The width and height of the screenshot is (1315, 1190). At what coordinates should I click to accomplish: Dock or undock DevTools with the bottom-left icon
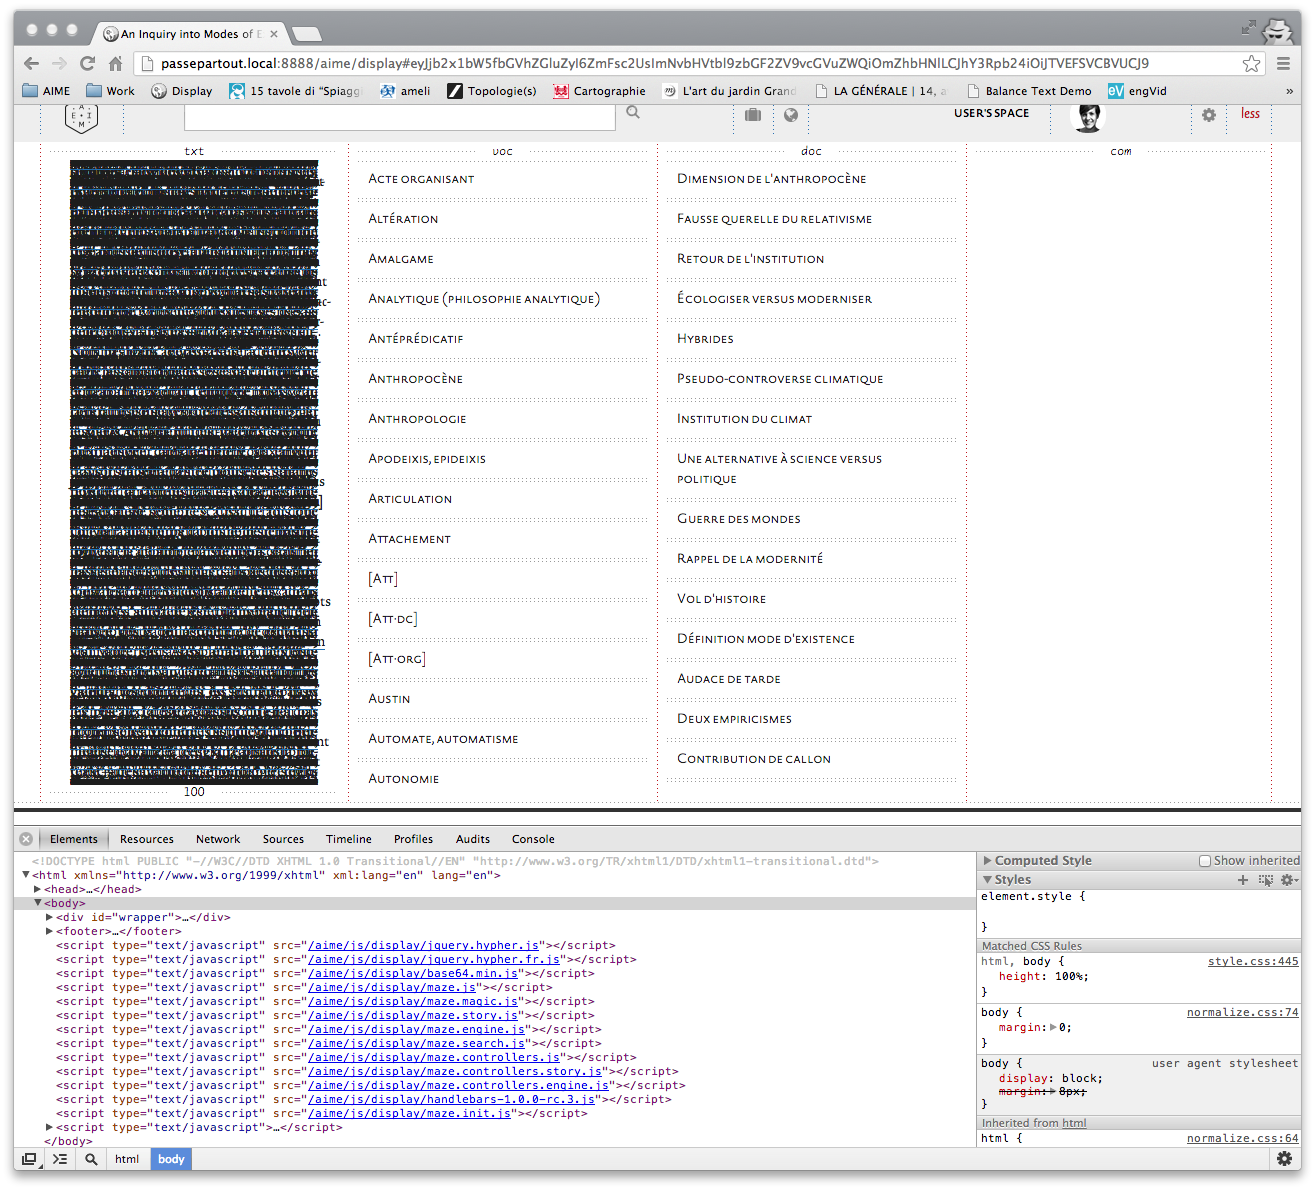[x=30, y=1159]
